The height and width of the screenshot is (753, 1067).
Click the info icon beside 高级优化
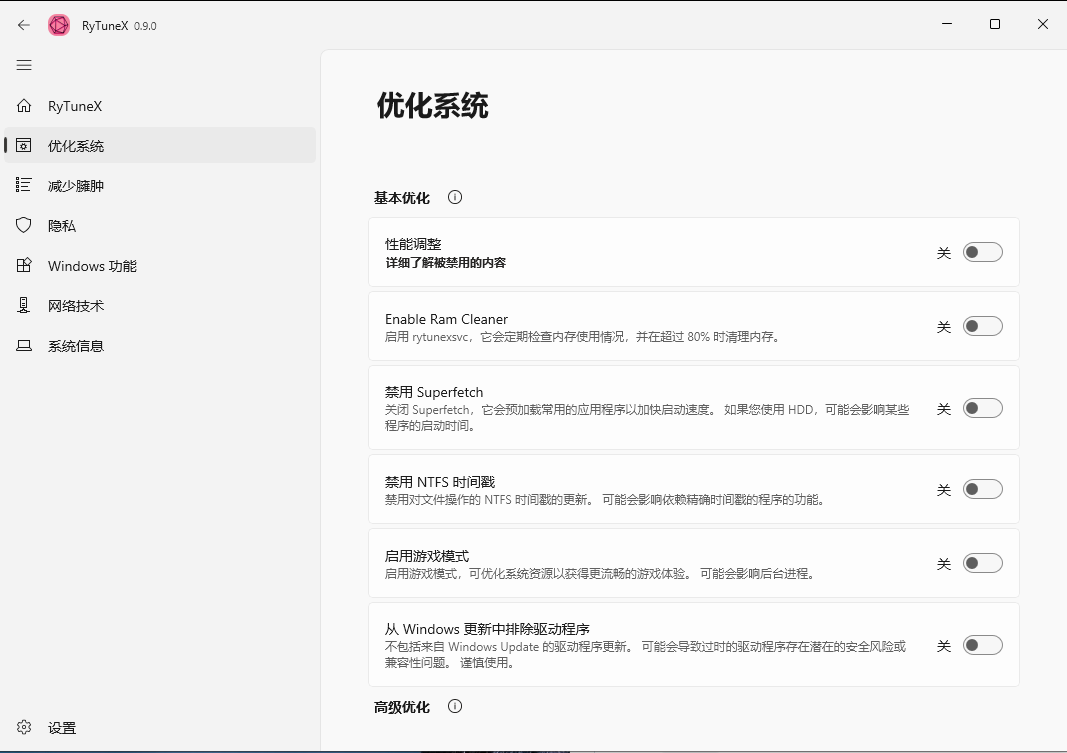coord(455,706)
